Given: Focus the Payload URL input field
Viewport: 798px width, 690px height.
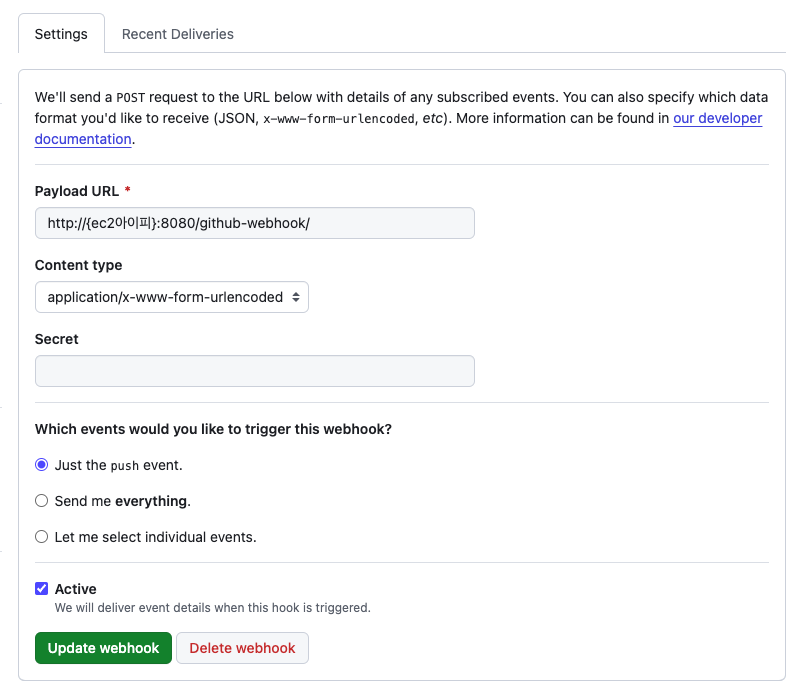Looking at the screenshot, I should click(x=254, y=223).
